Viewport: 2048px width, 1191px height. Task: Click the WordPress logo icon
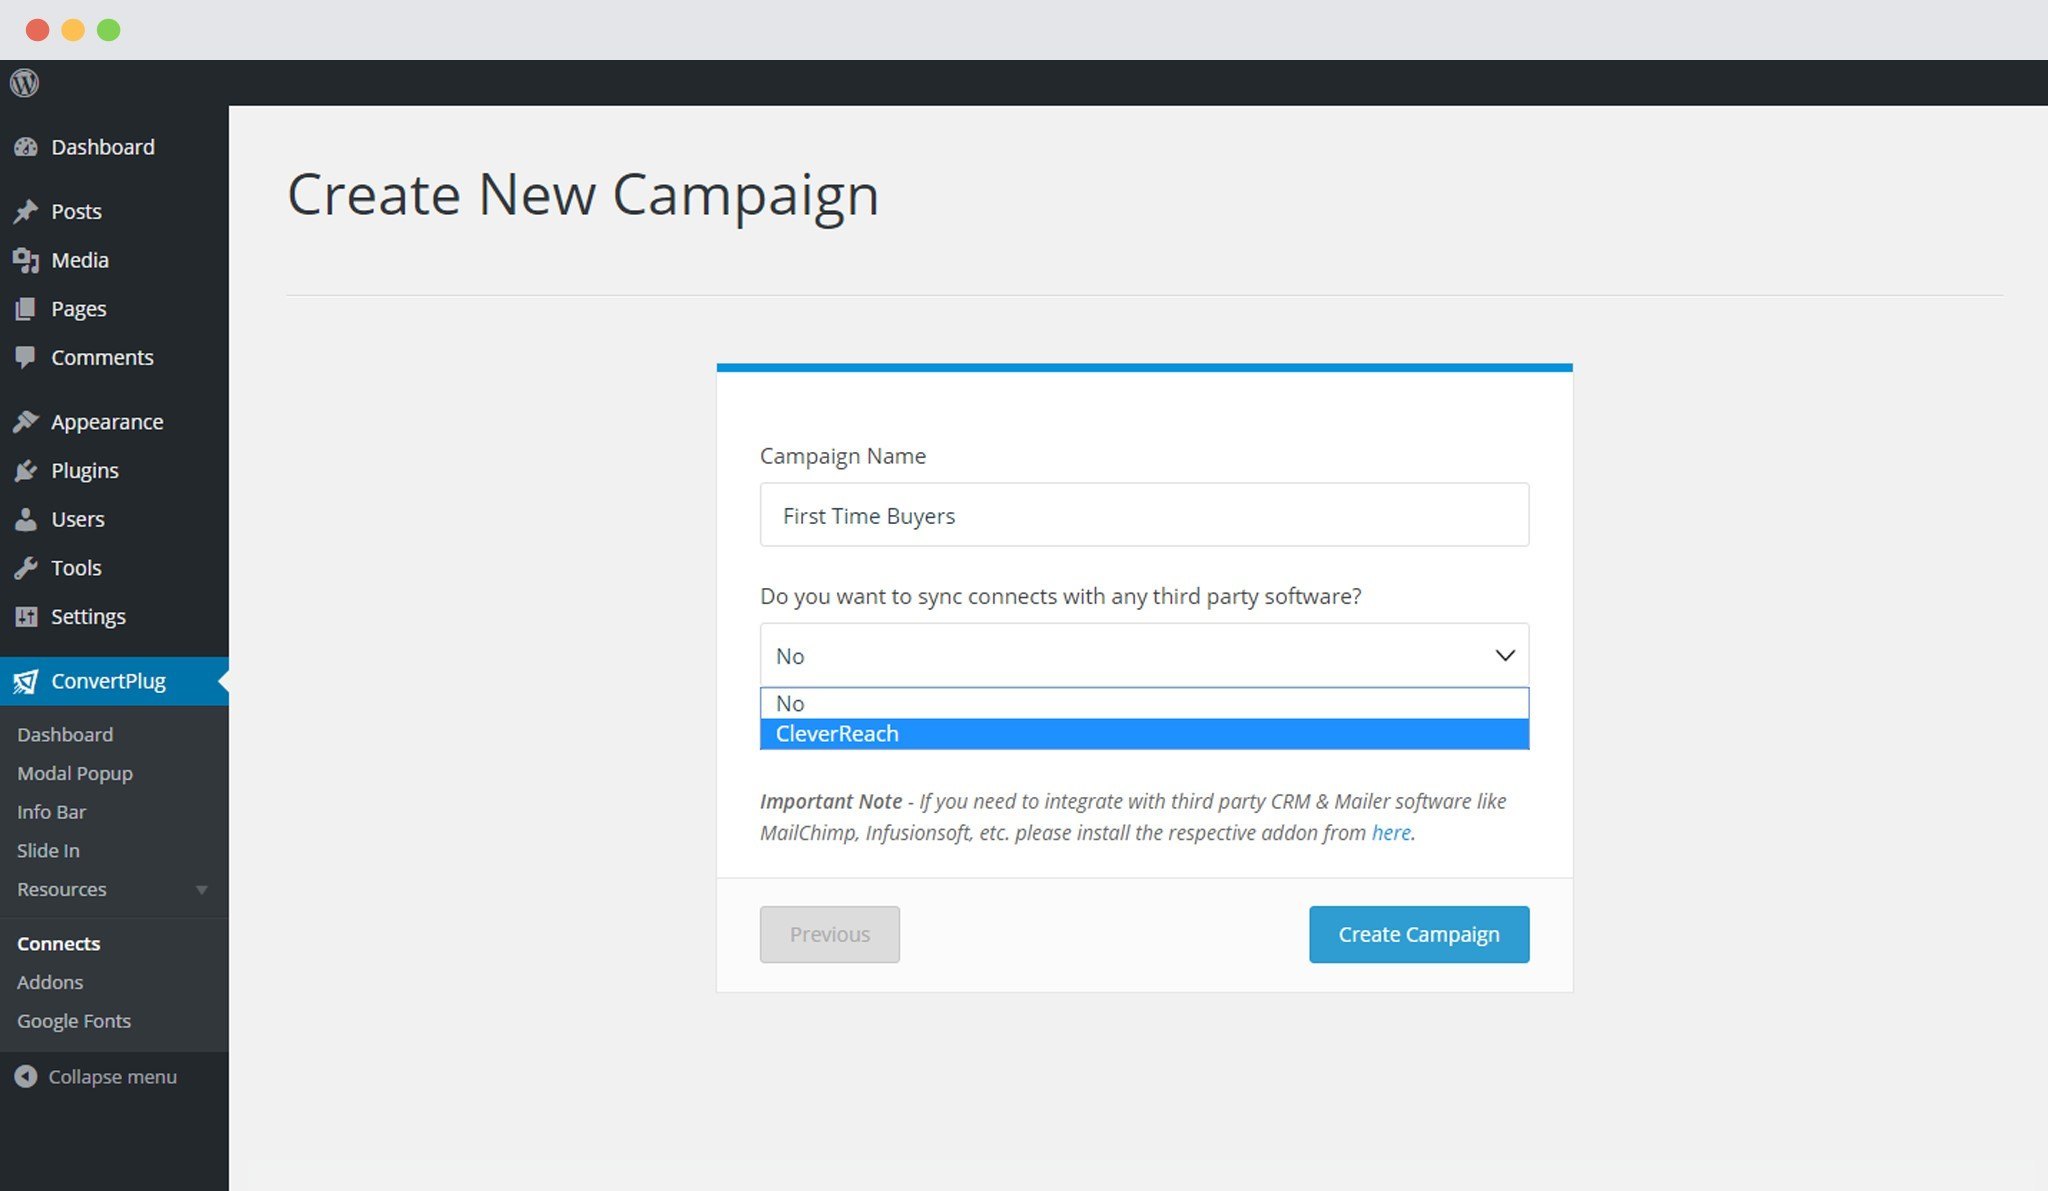pos(24,83)
